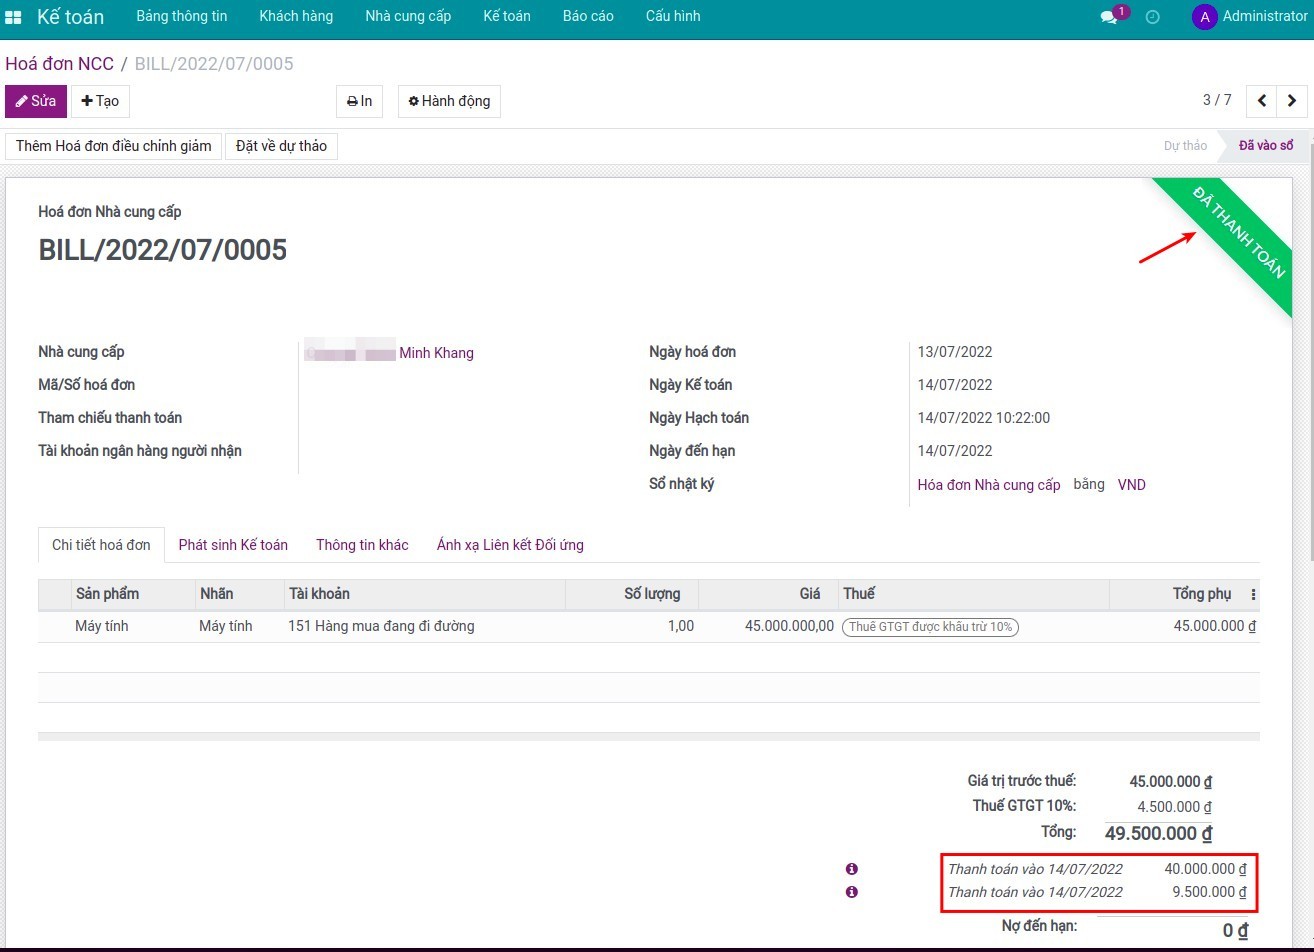Open the Minh Khang vendor link
The height and width of the screenshot is (952, 1314).
tap(436, 353)
